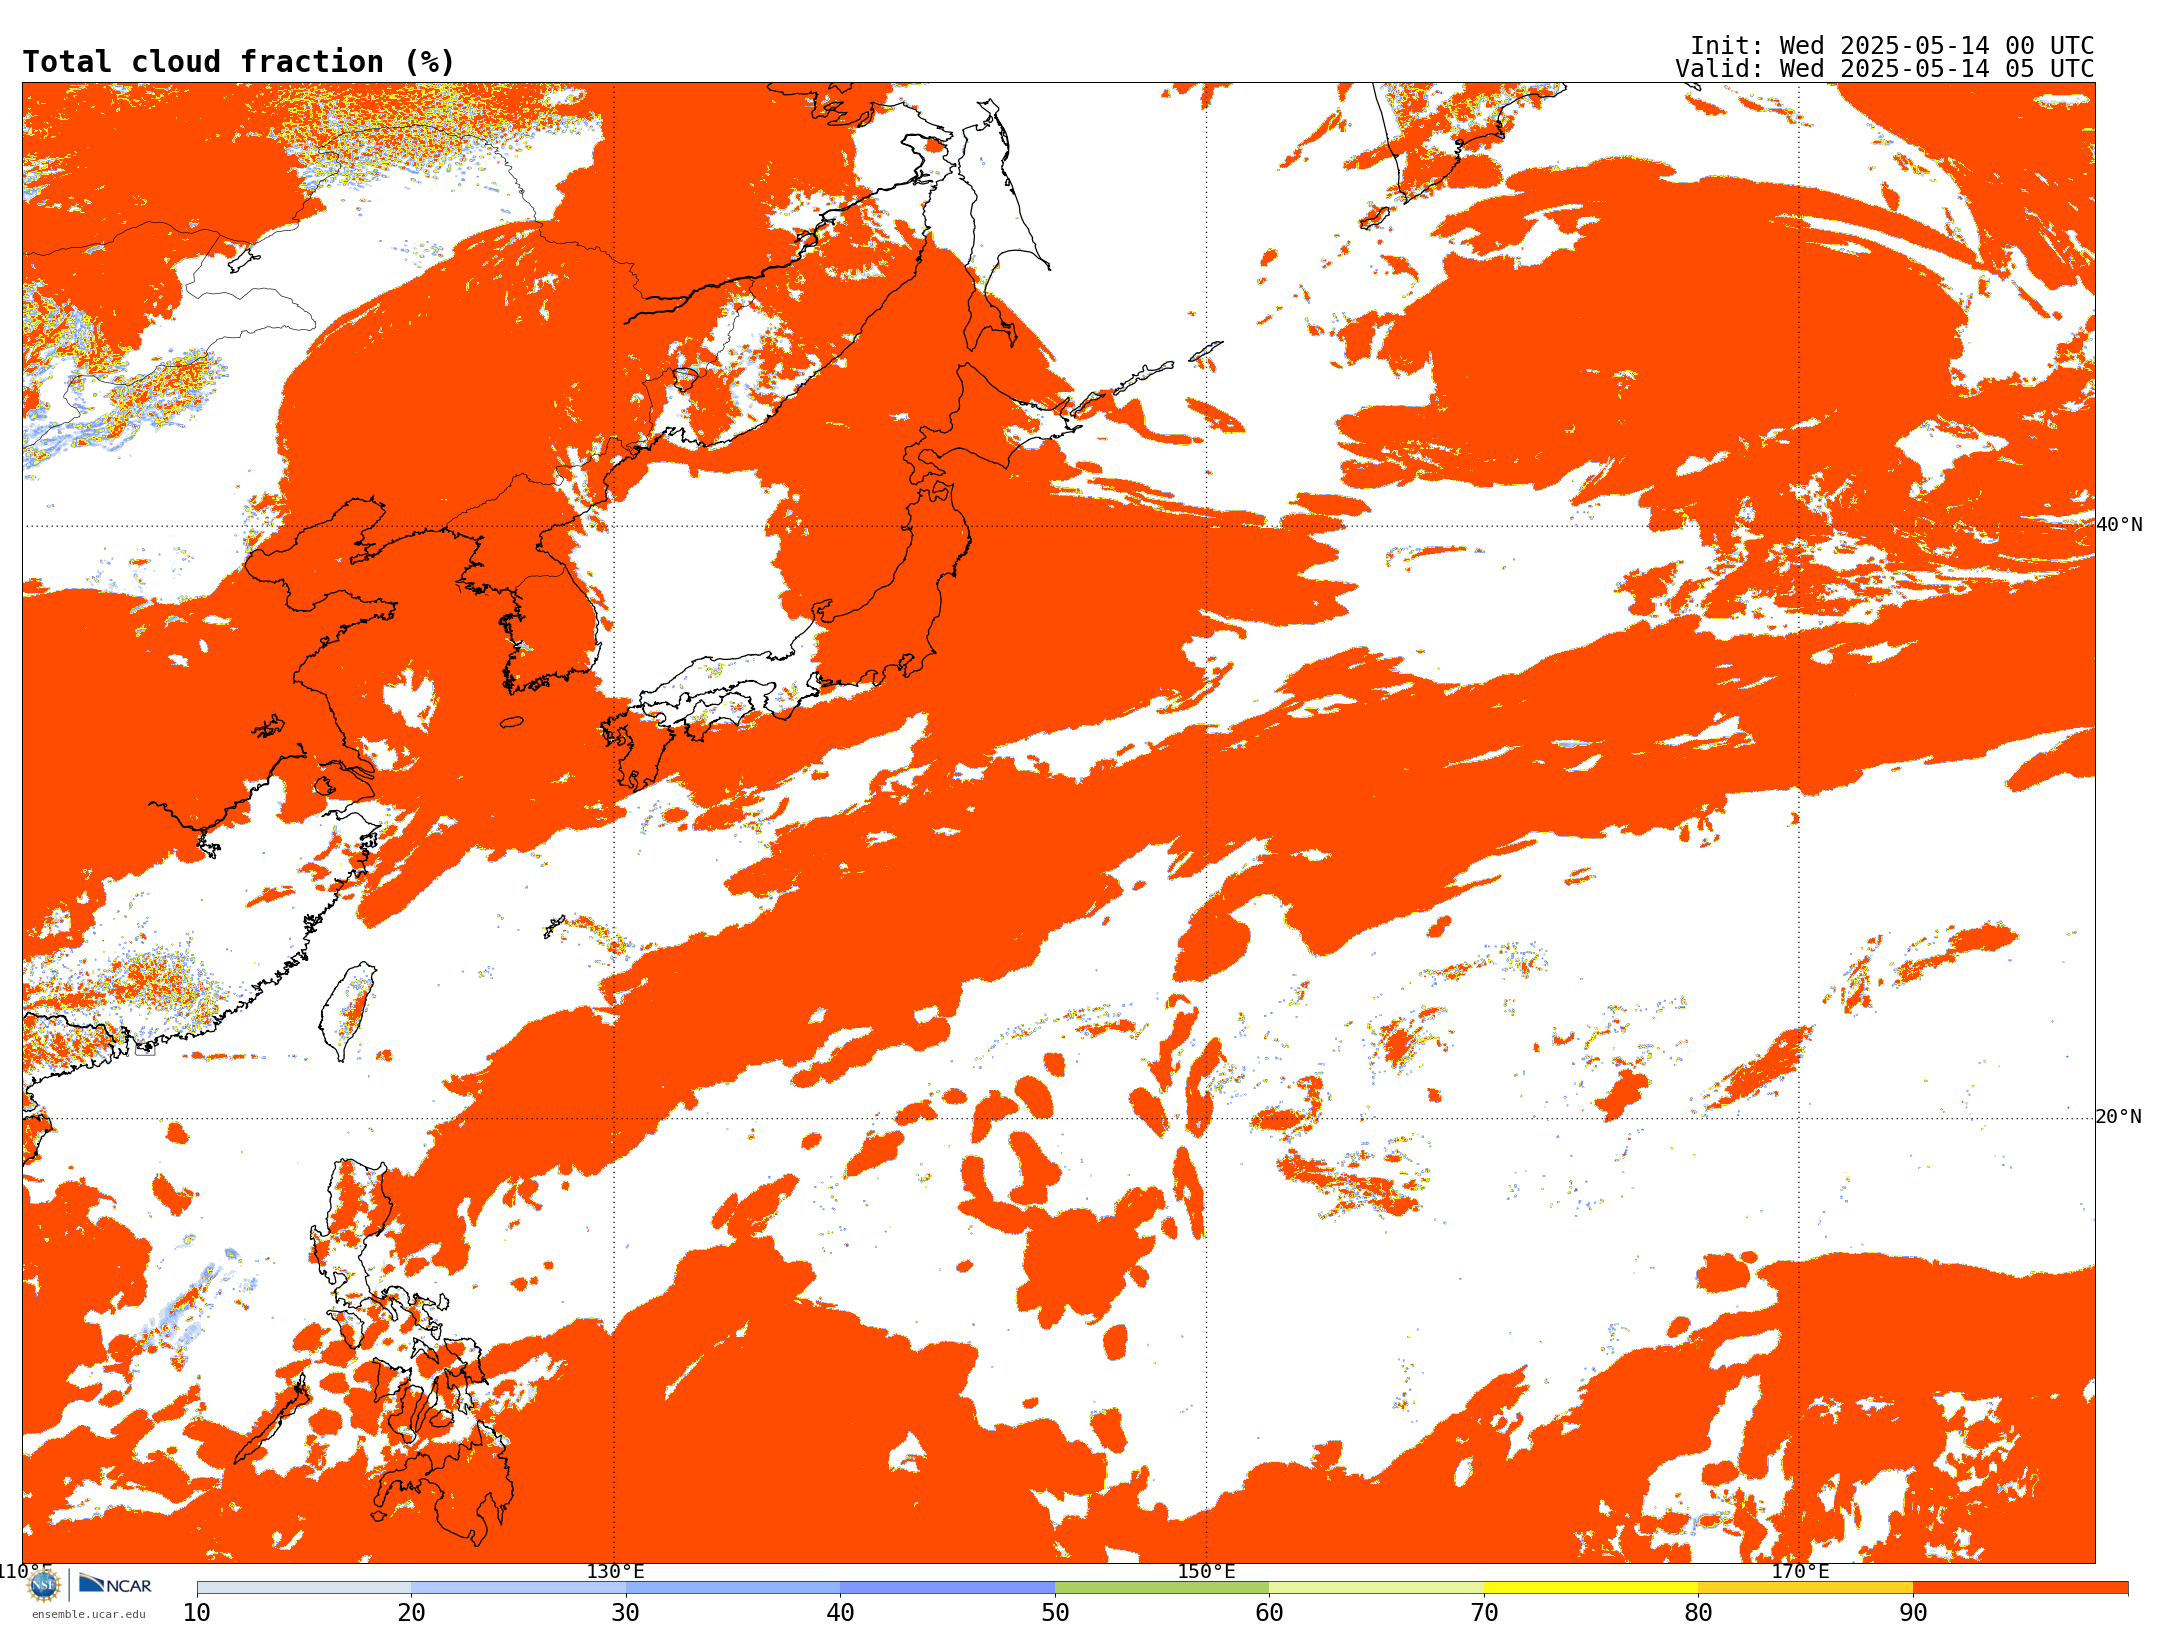Click the 90+ orange-red colorbar segment
The width and height of the screenshot is (2160, 1626).
2020,1588
